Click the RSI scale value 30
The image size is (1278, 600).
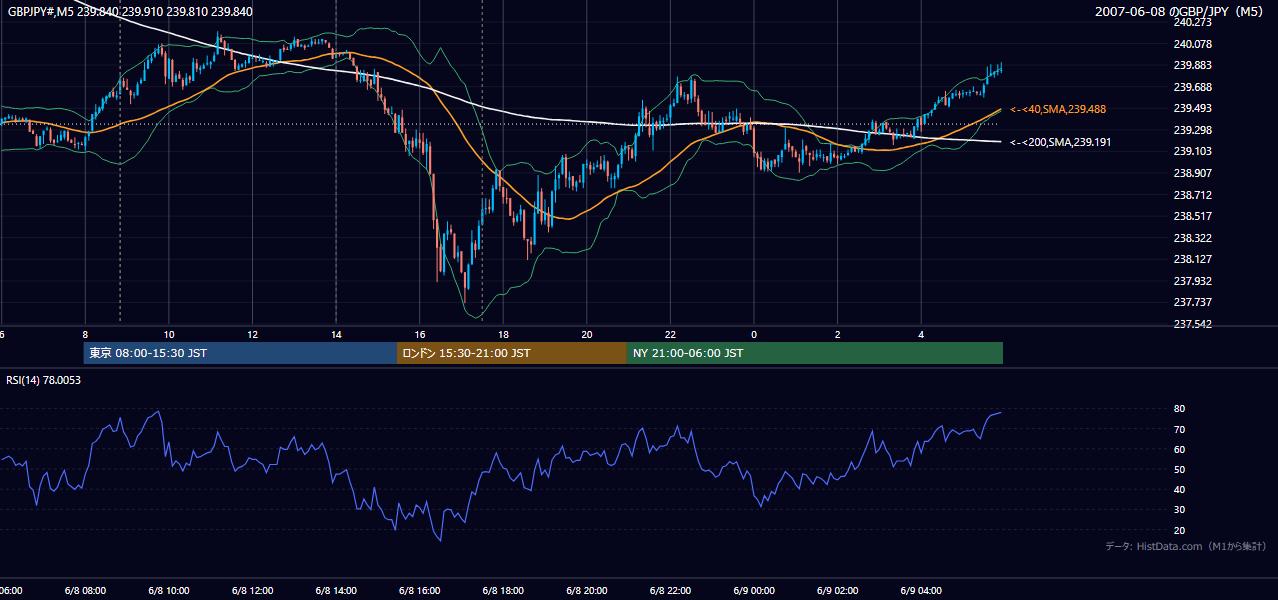pos(1179,510)
